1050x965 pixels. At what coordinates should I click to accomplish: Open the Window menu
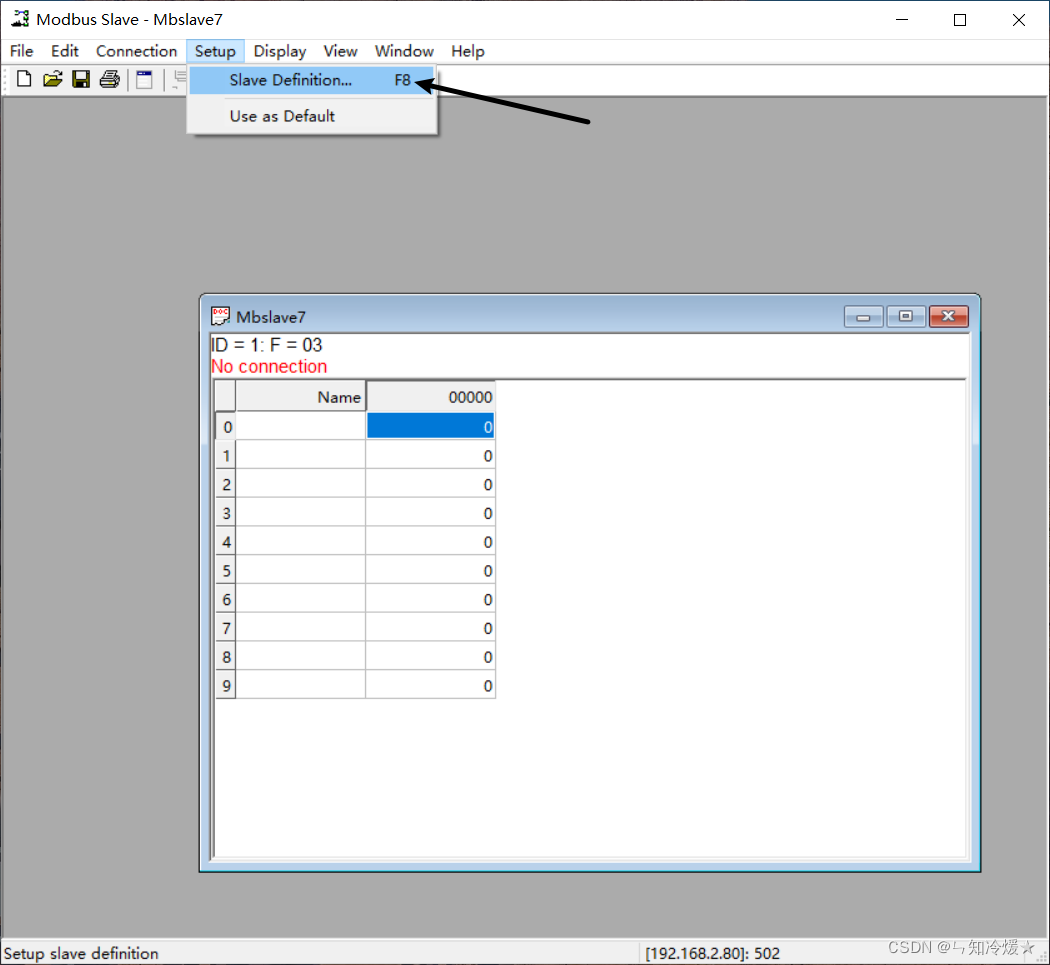click(404, 51)
